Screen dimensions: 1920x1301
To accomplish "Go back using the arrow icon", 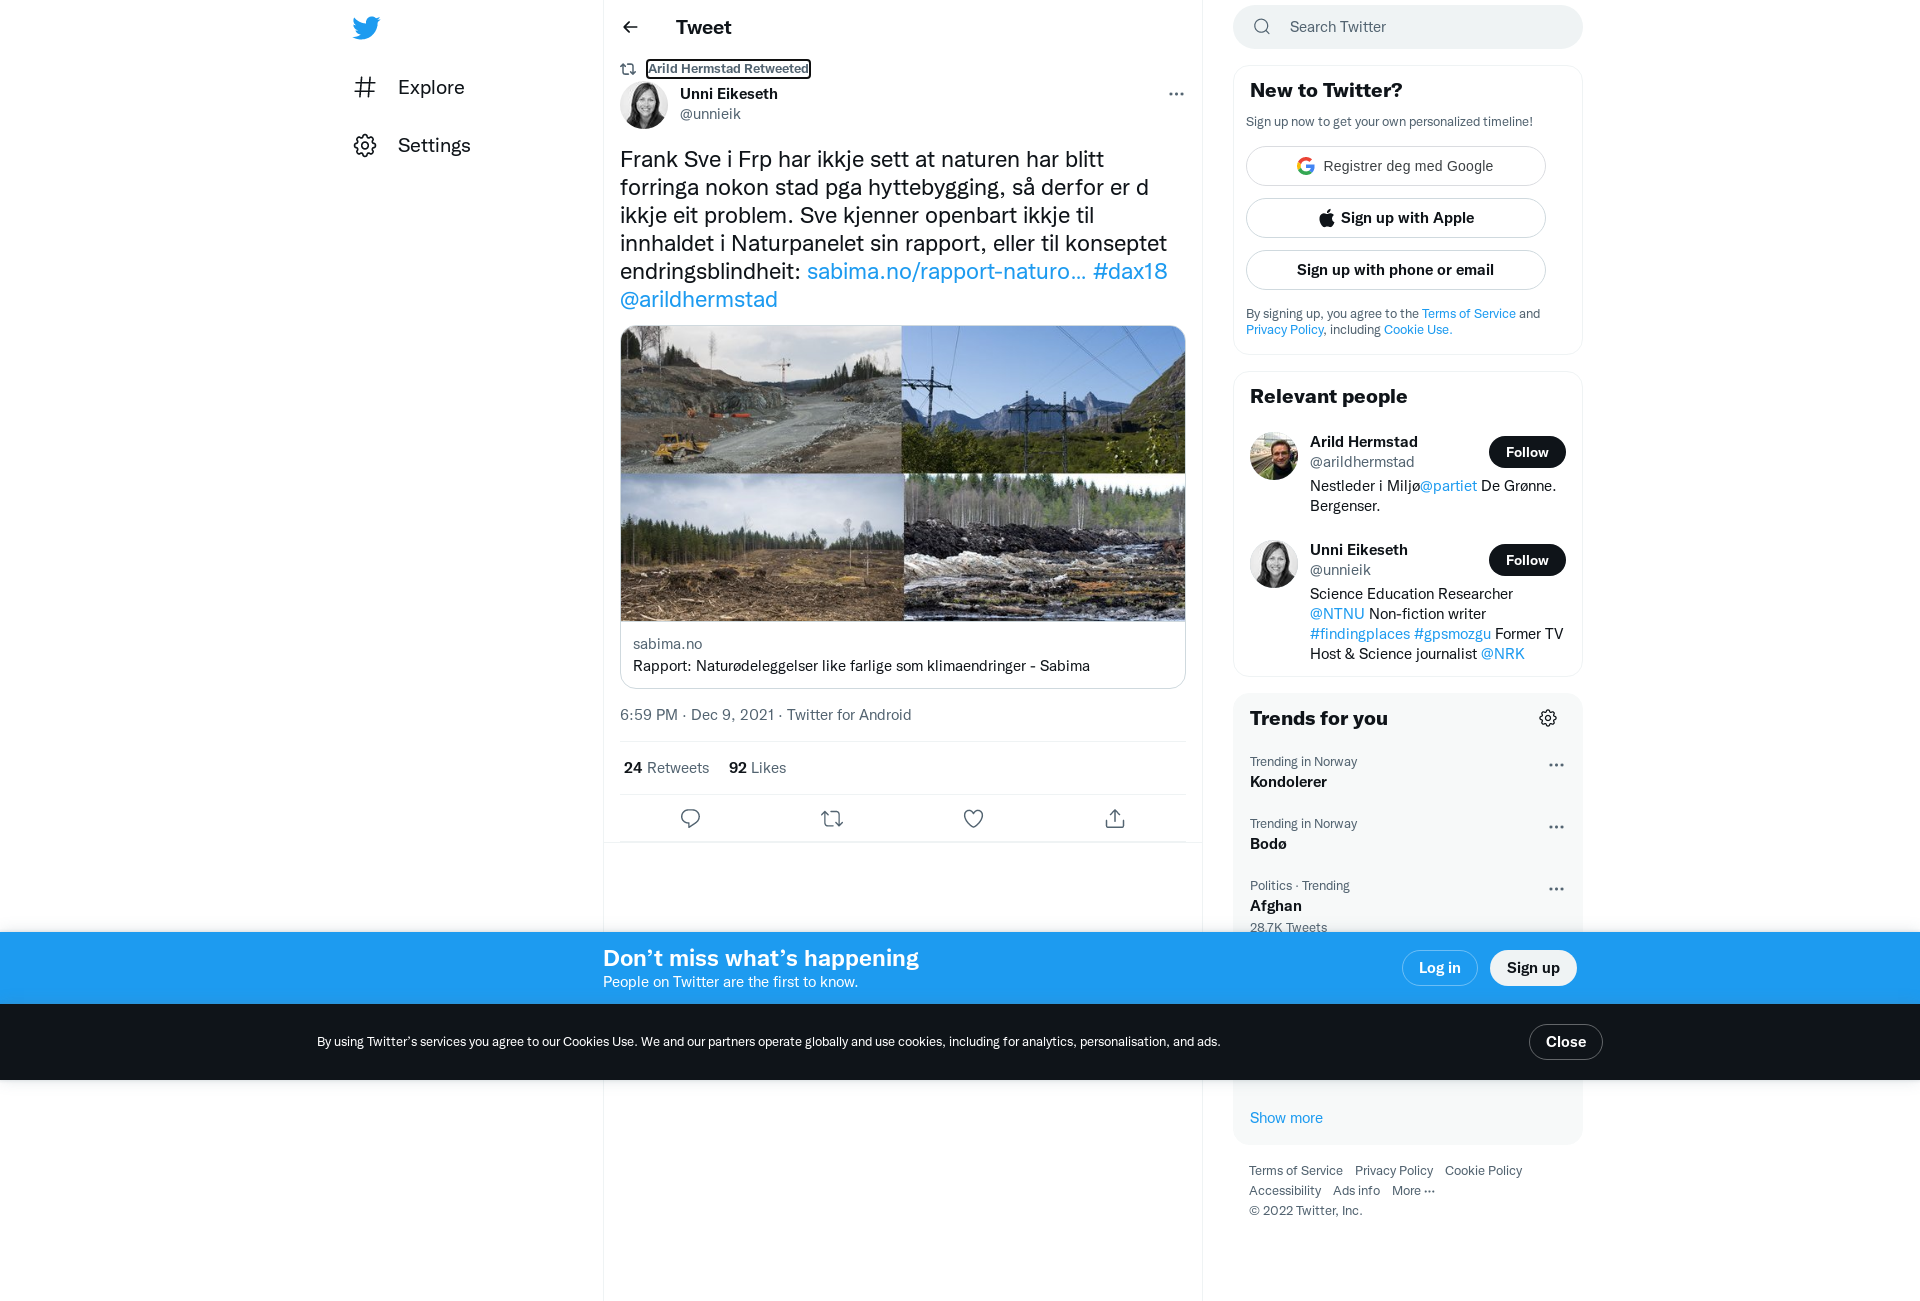I will coord(630,27).
